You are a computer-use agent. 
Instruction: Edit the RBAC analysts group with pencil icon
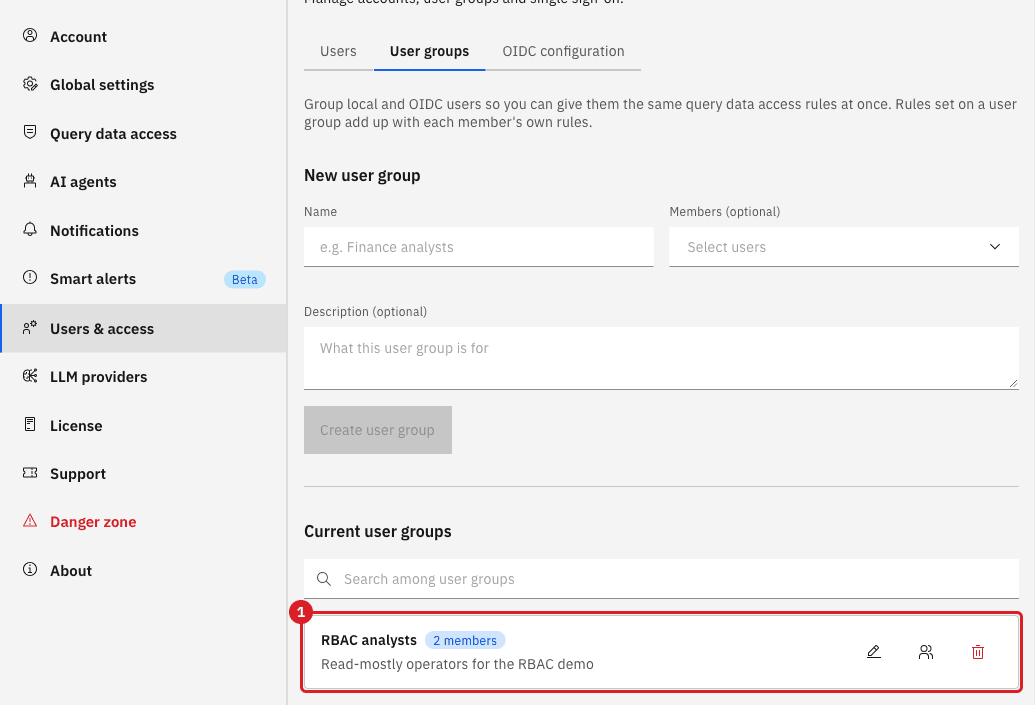pyautogui.click(x=873, y=652)
